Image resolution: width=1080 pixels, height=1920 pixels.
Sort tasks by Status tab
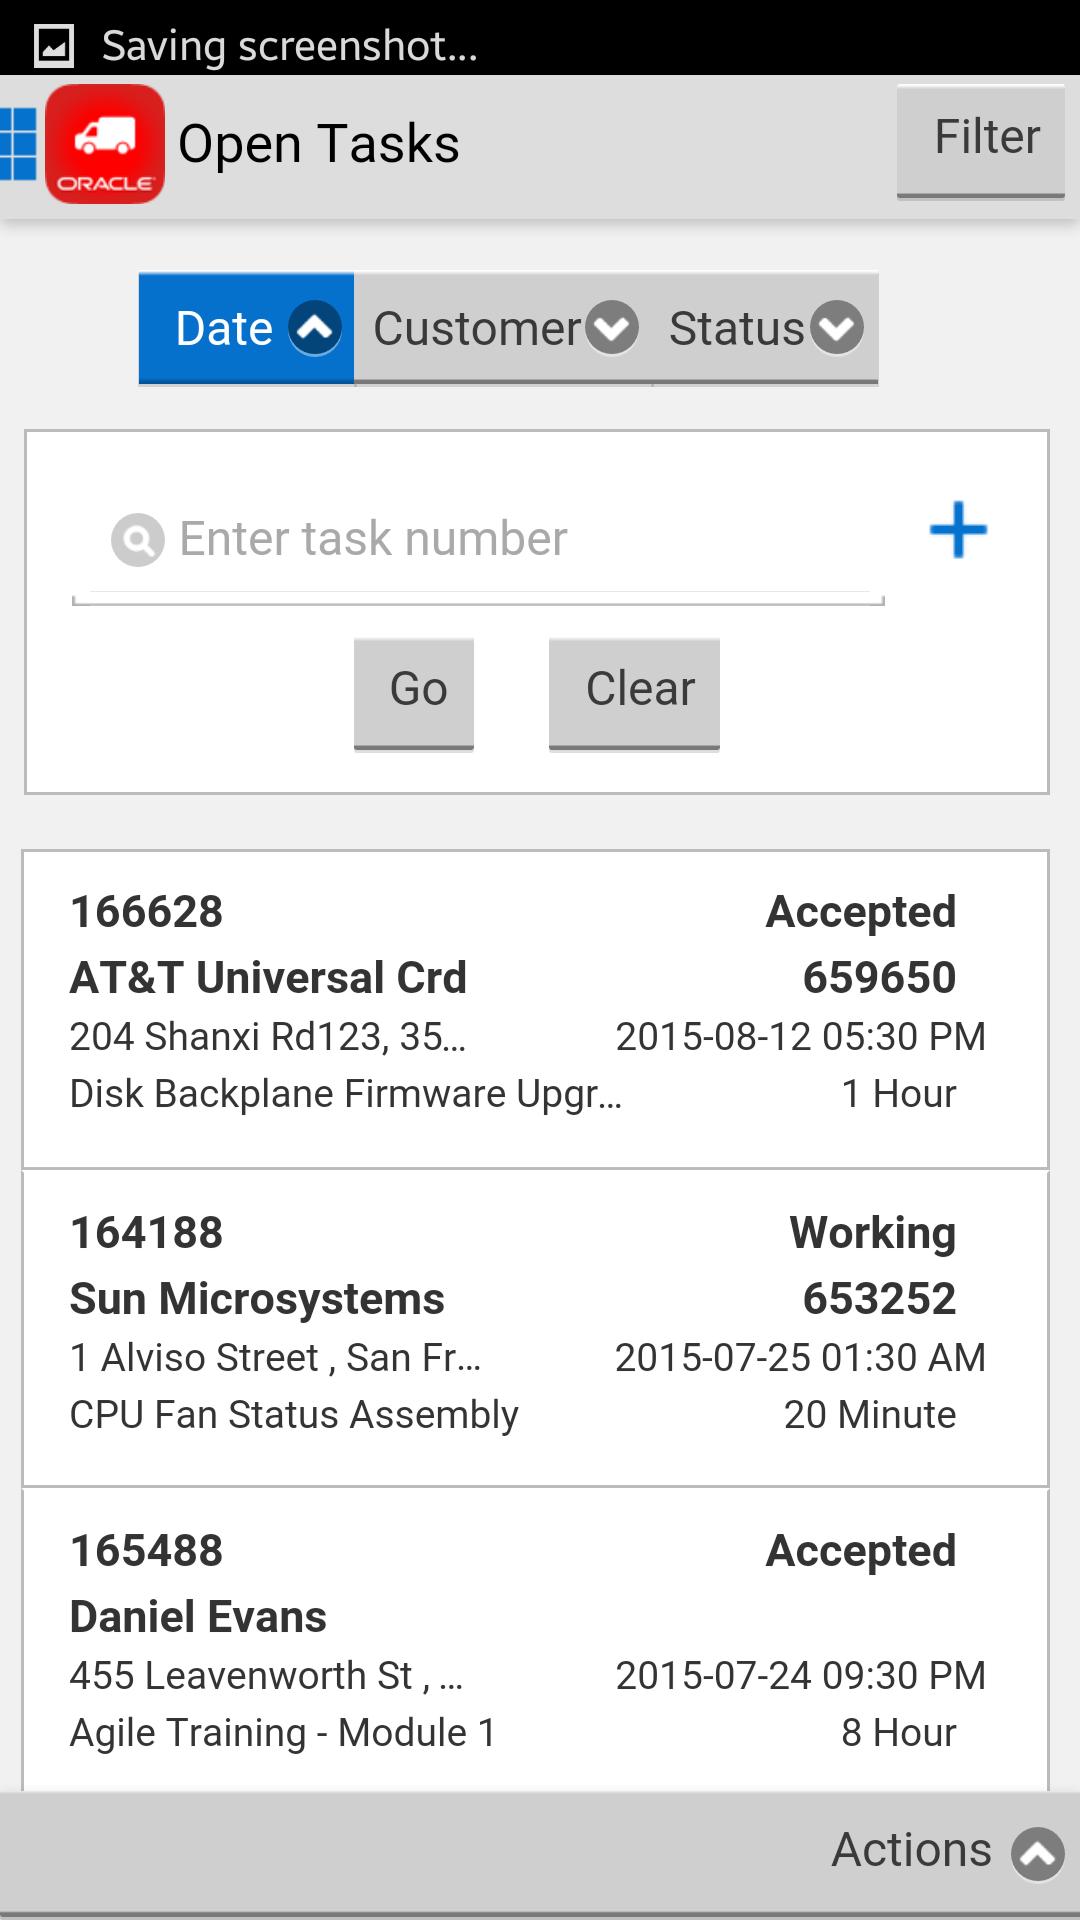click(736, 328)
